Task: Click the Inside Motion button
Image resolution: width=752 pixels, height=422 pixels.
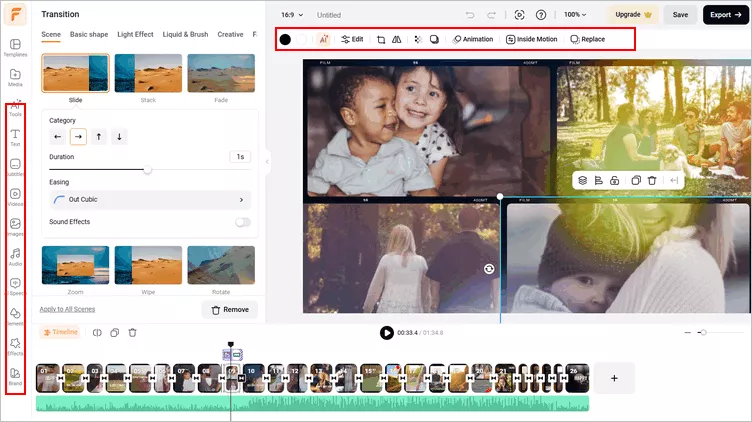Action: tap(532, 39)
